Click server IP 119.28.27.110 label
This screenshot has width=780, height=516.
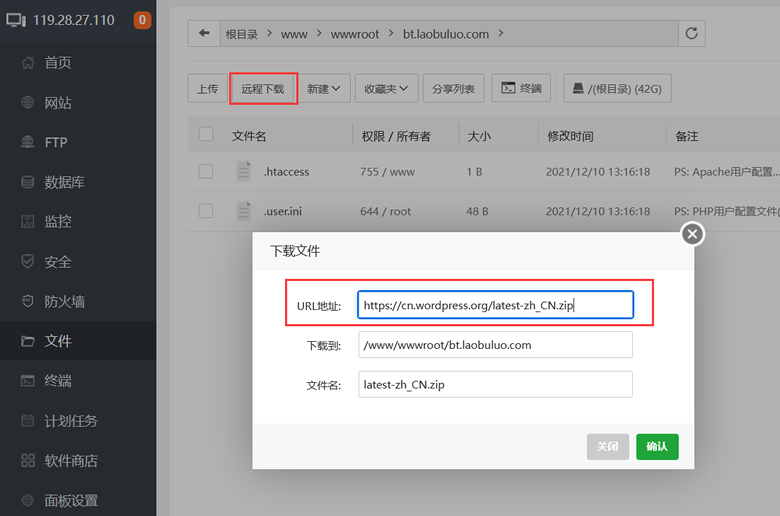coord(74,20)
